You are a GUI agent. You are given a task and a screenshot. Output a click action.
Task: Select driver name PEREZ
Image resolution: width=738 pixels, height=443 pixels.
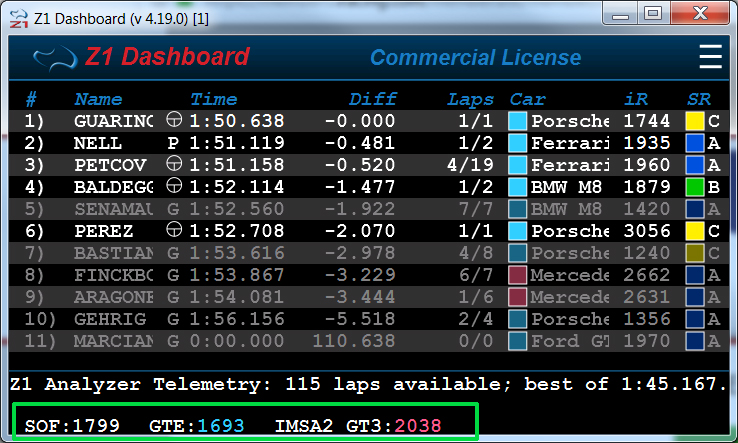[104, 231]
